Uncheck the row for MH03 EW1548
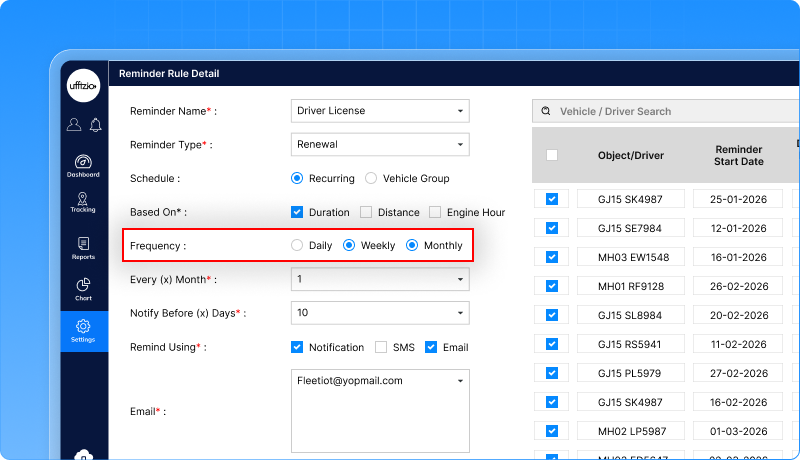800x460 pixels. 551,257
